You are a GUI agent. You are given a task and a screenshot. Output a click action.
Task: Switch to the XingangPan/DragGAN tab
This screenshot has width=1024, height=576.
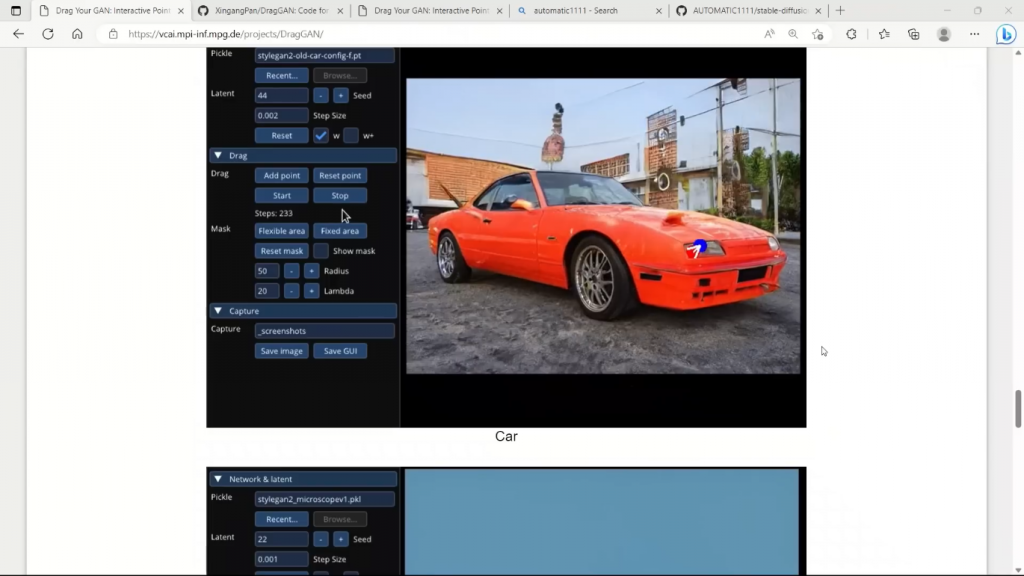coord(269,10)
